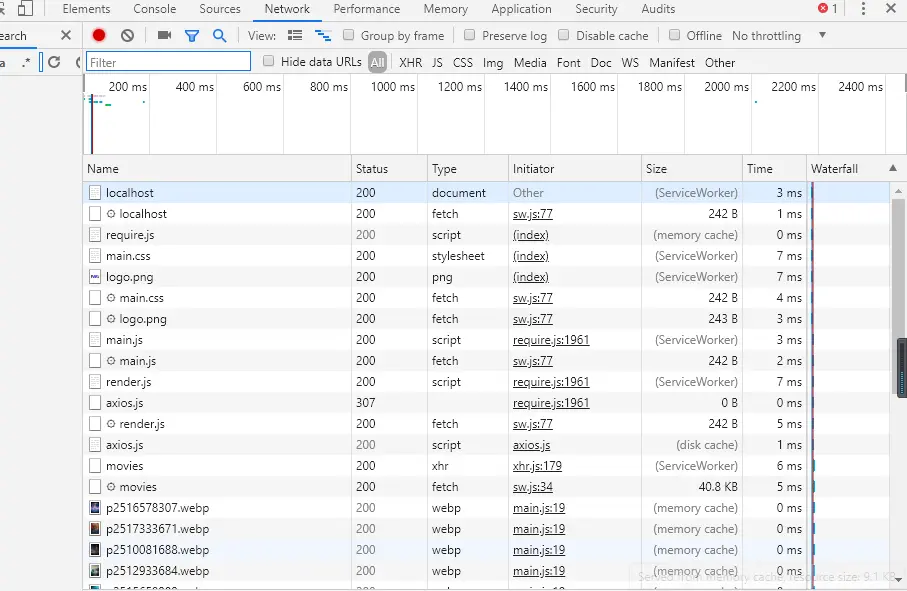Switch to the Application tab
This screenshot has height=591, width=907.
click(x=521, y=9)
